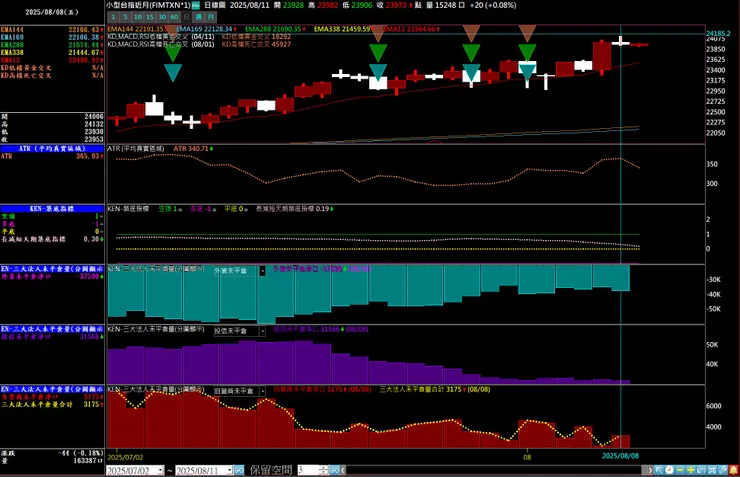Screen dimensions: 740x477
Task: Click the 保留空間 spinner arrows
Action: point(323,470)
